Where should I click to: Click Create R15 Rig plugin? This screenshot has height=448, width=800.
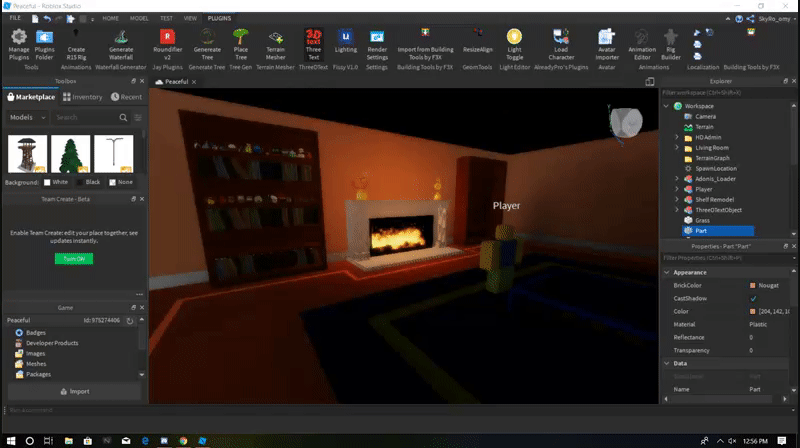tap(76, 45)
